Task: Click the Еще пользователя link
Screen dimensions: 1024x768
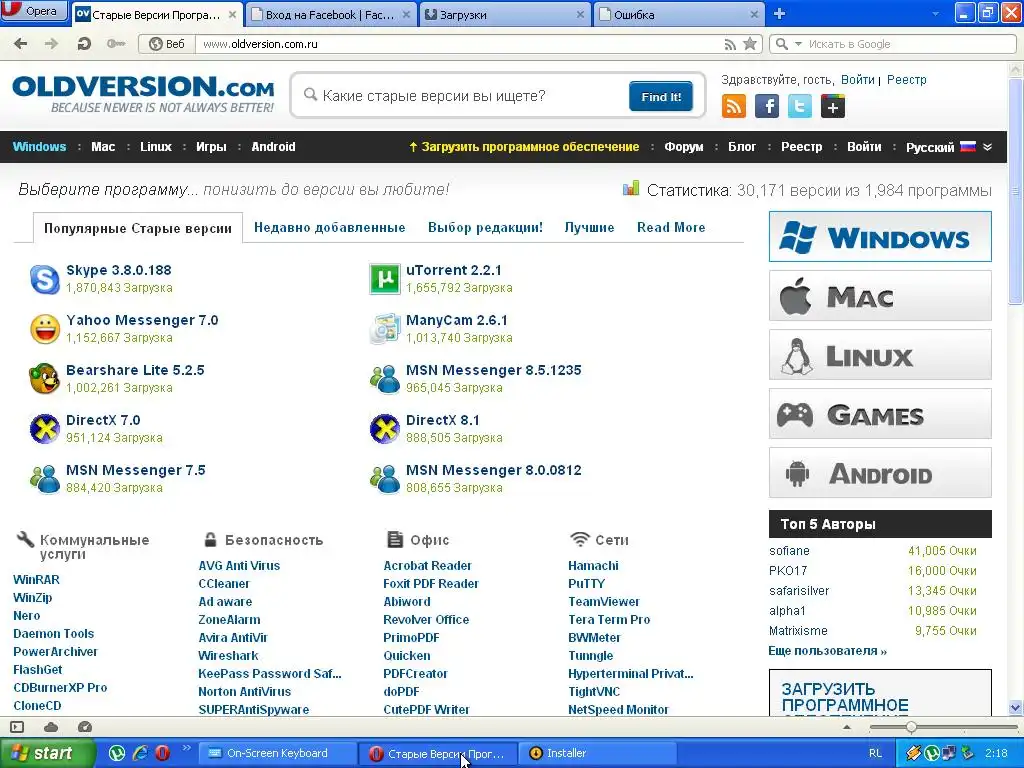Action: coord(827,651)
